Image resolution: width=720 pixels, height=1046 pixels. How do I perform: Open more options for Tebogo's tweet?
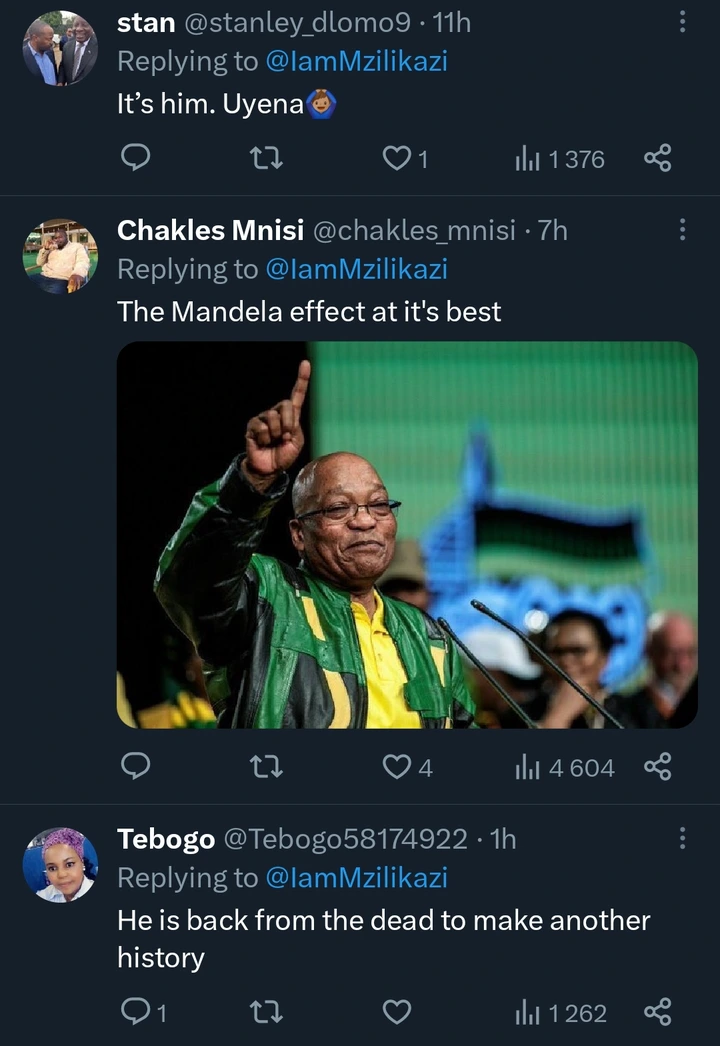click(x=683, y=838)
